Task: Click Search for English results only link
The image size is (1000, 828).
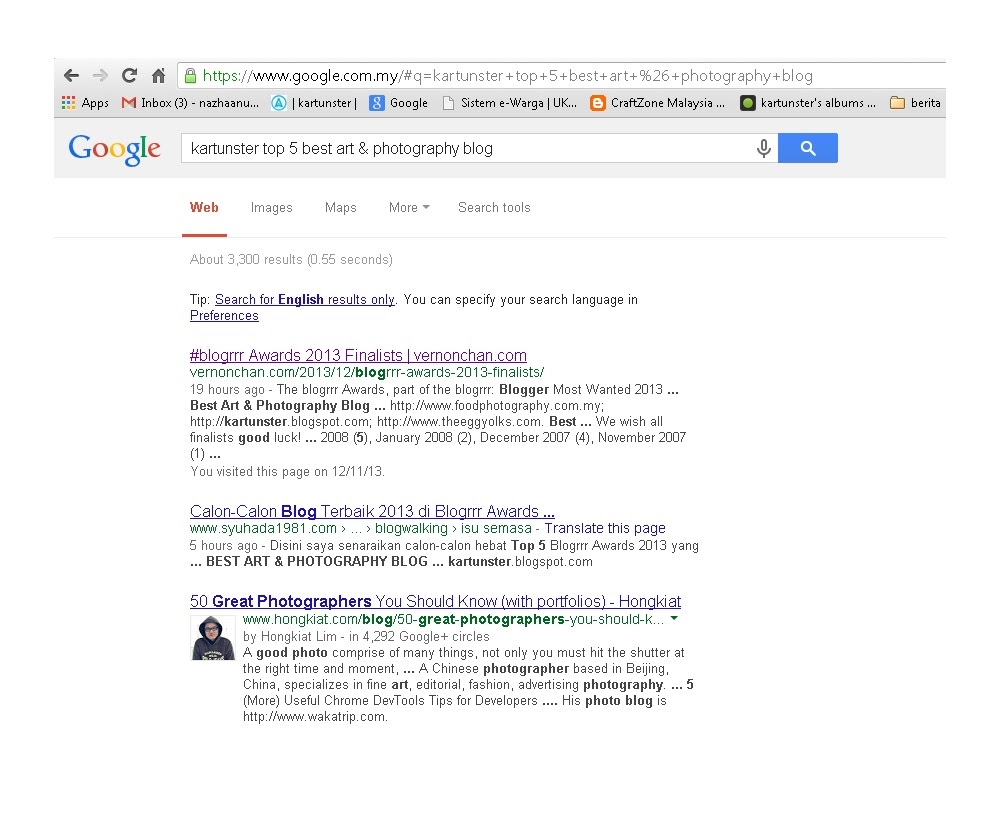Action: click(x=305, y=299)
